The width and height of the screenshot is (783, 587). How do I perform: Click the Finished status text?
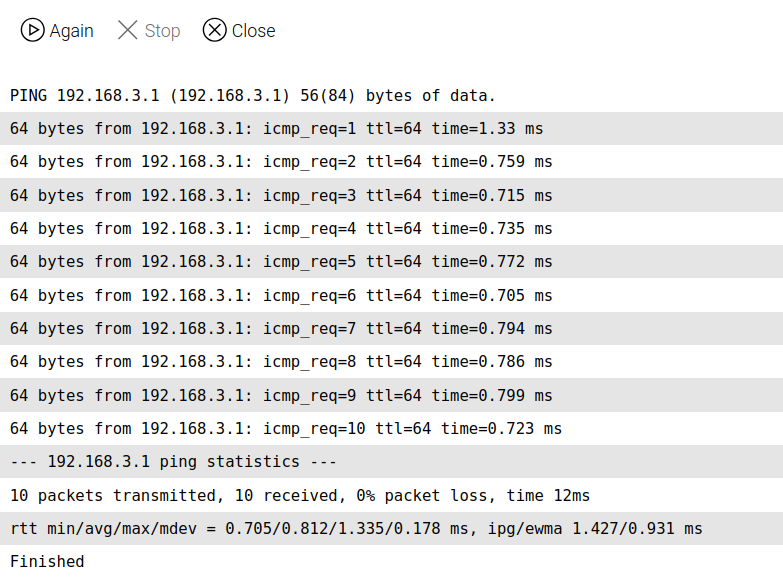[x=47, y=562]
